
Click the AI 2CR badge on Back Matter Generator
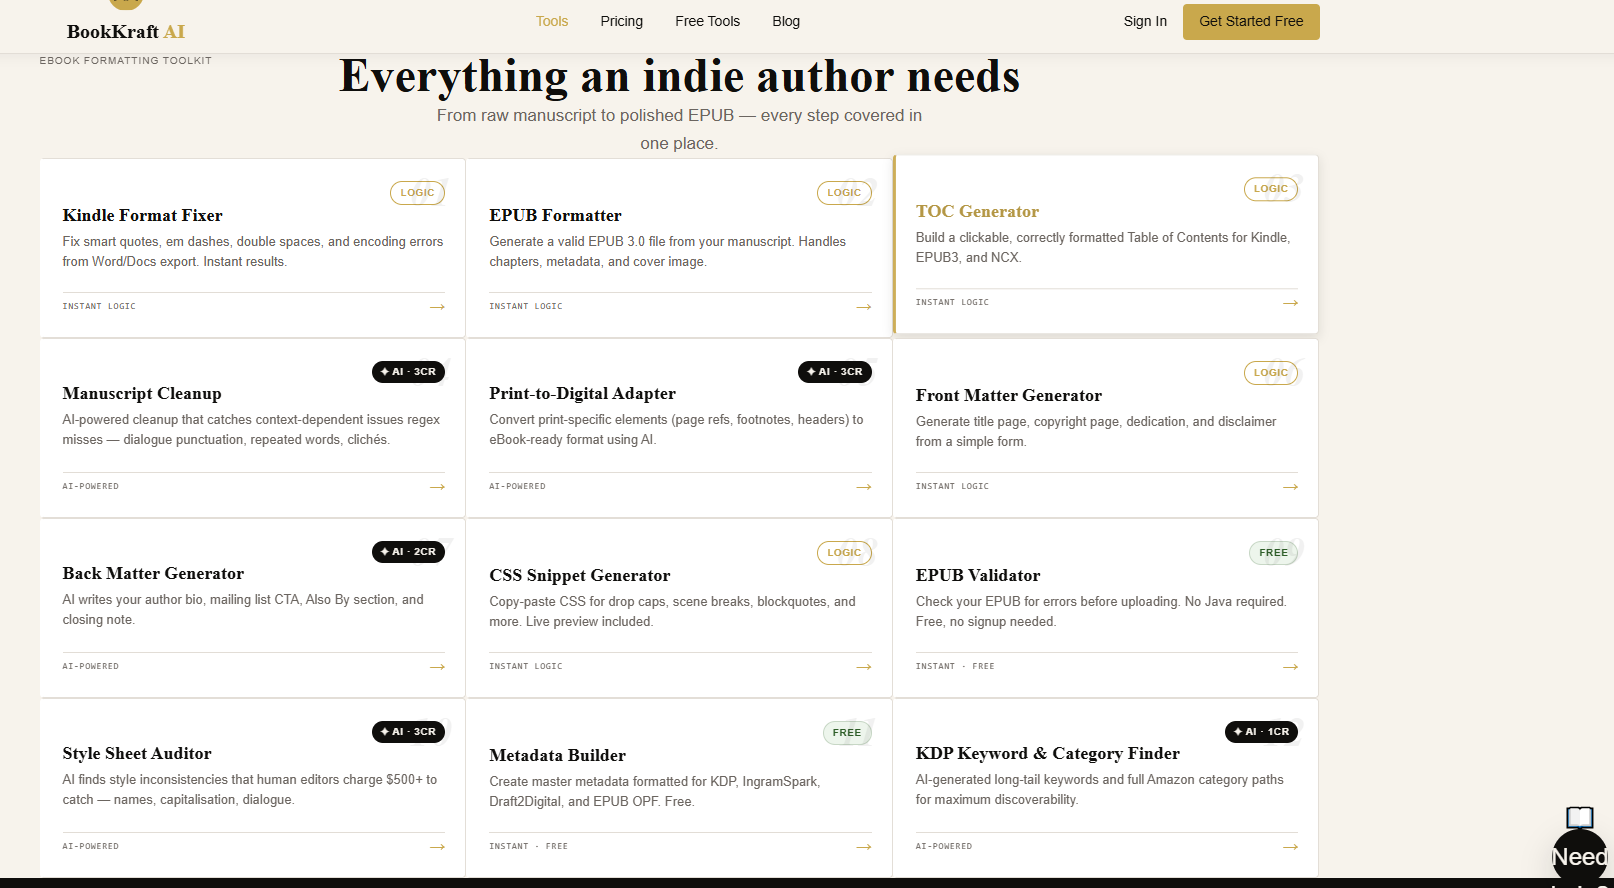point(408,552)
